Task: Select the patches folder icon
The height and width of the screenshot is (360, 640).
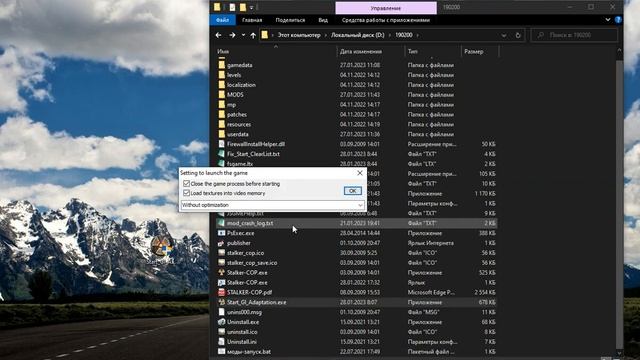Action: coord(221,114)
